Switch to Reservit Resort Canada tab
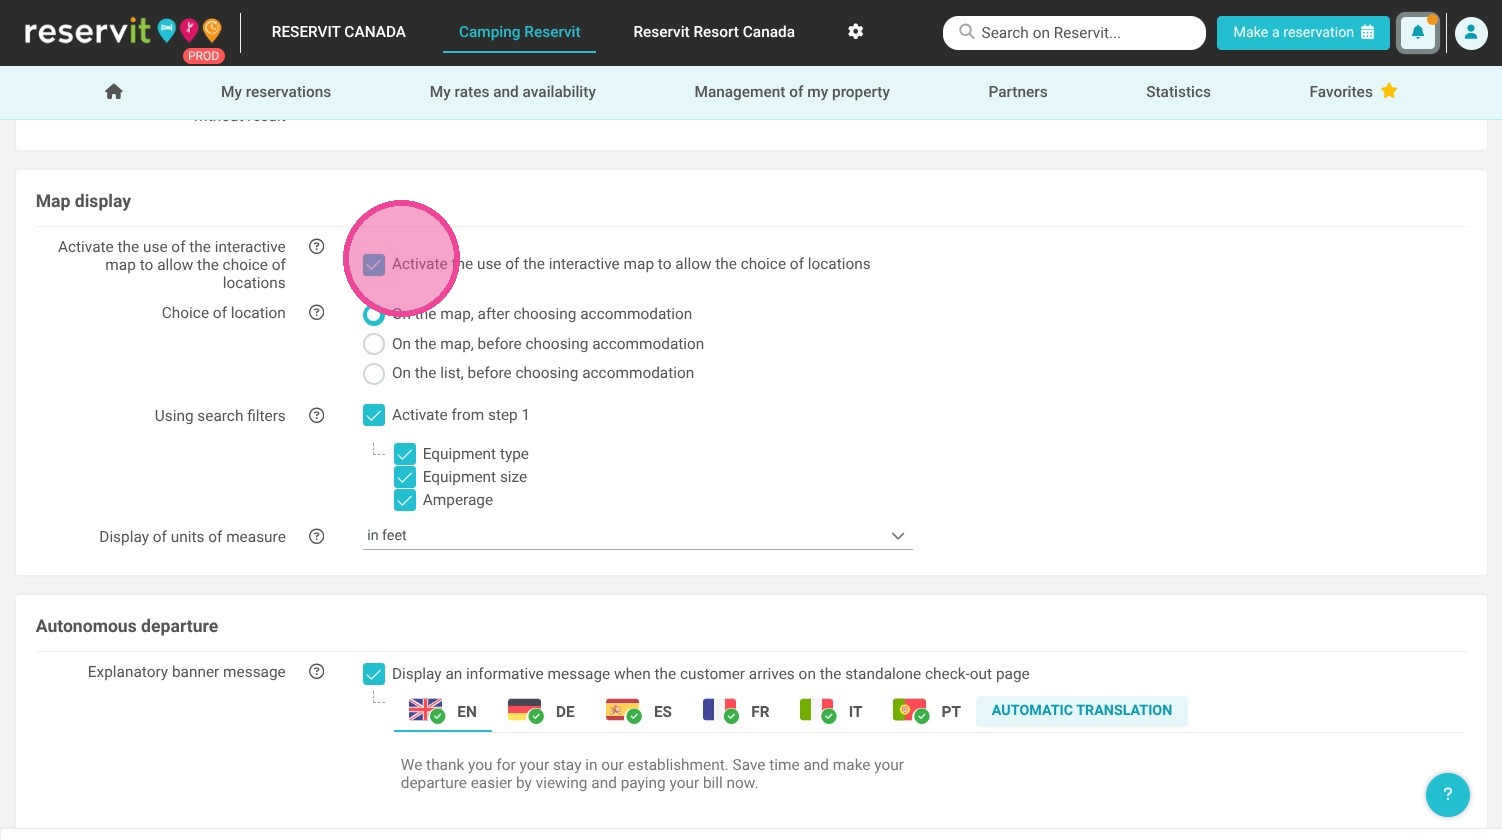 coord(714,32)
